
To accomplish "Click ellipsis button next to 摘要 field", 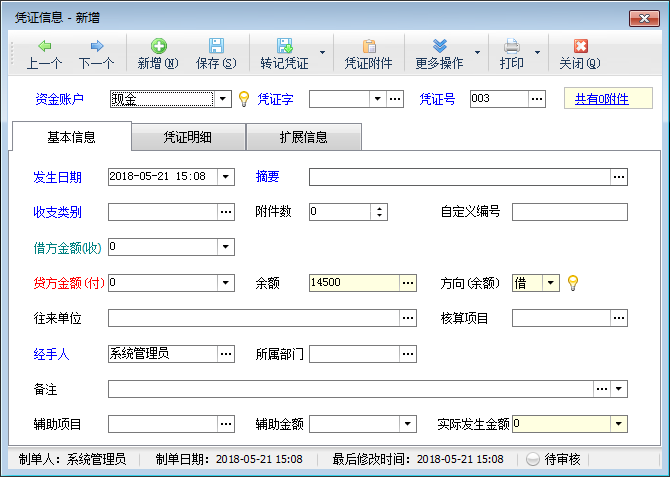I will [x=619, y=177].
